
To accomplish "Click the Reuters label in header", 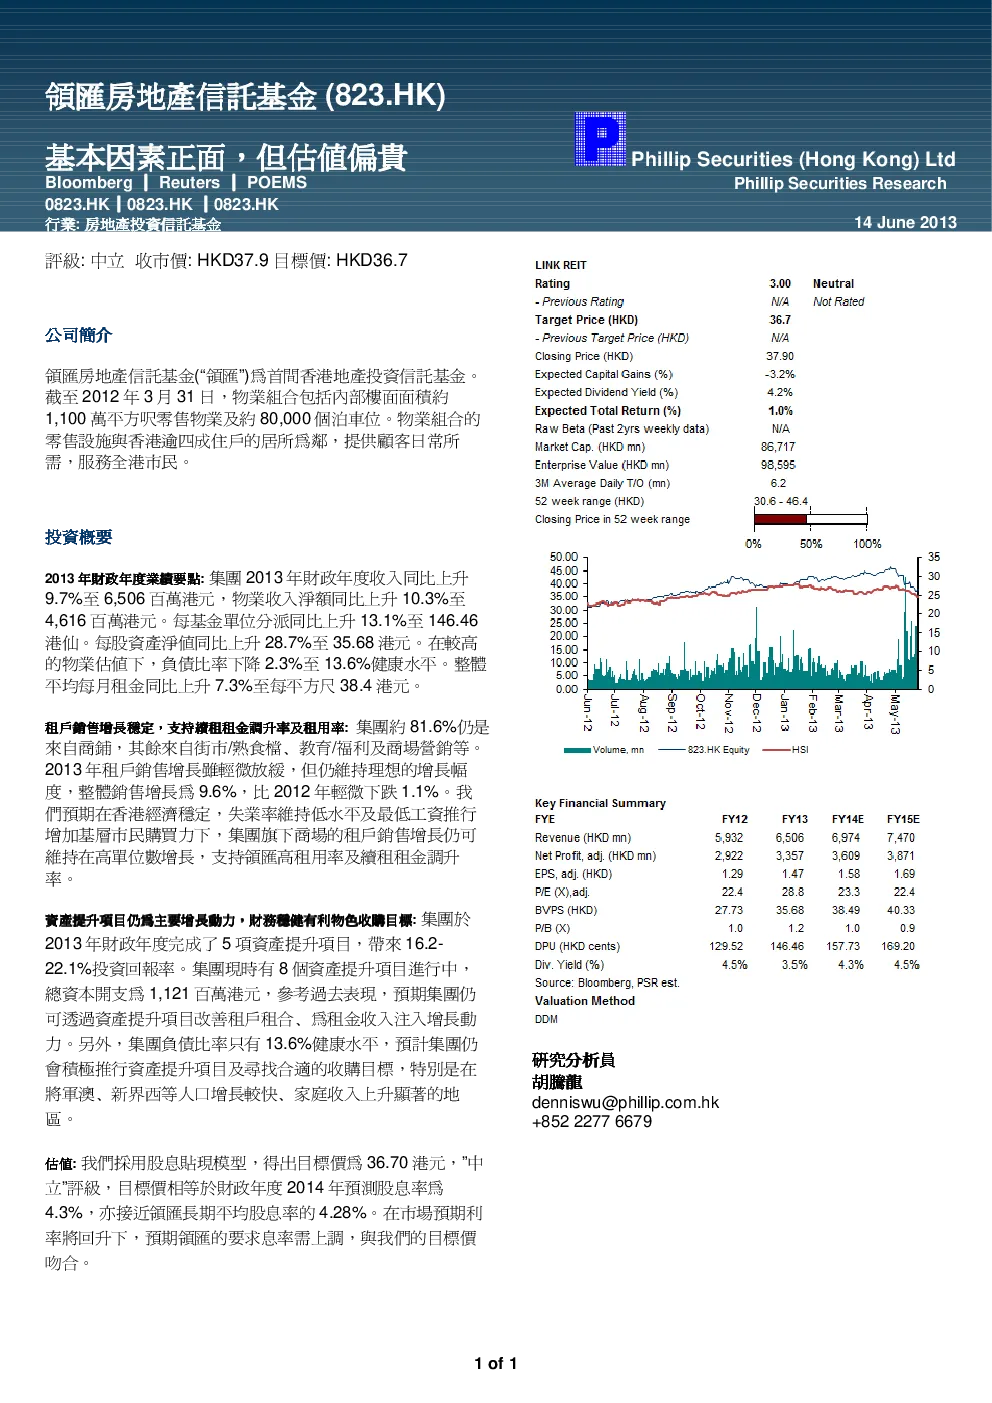I will [x=189, y=182].
